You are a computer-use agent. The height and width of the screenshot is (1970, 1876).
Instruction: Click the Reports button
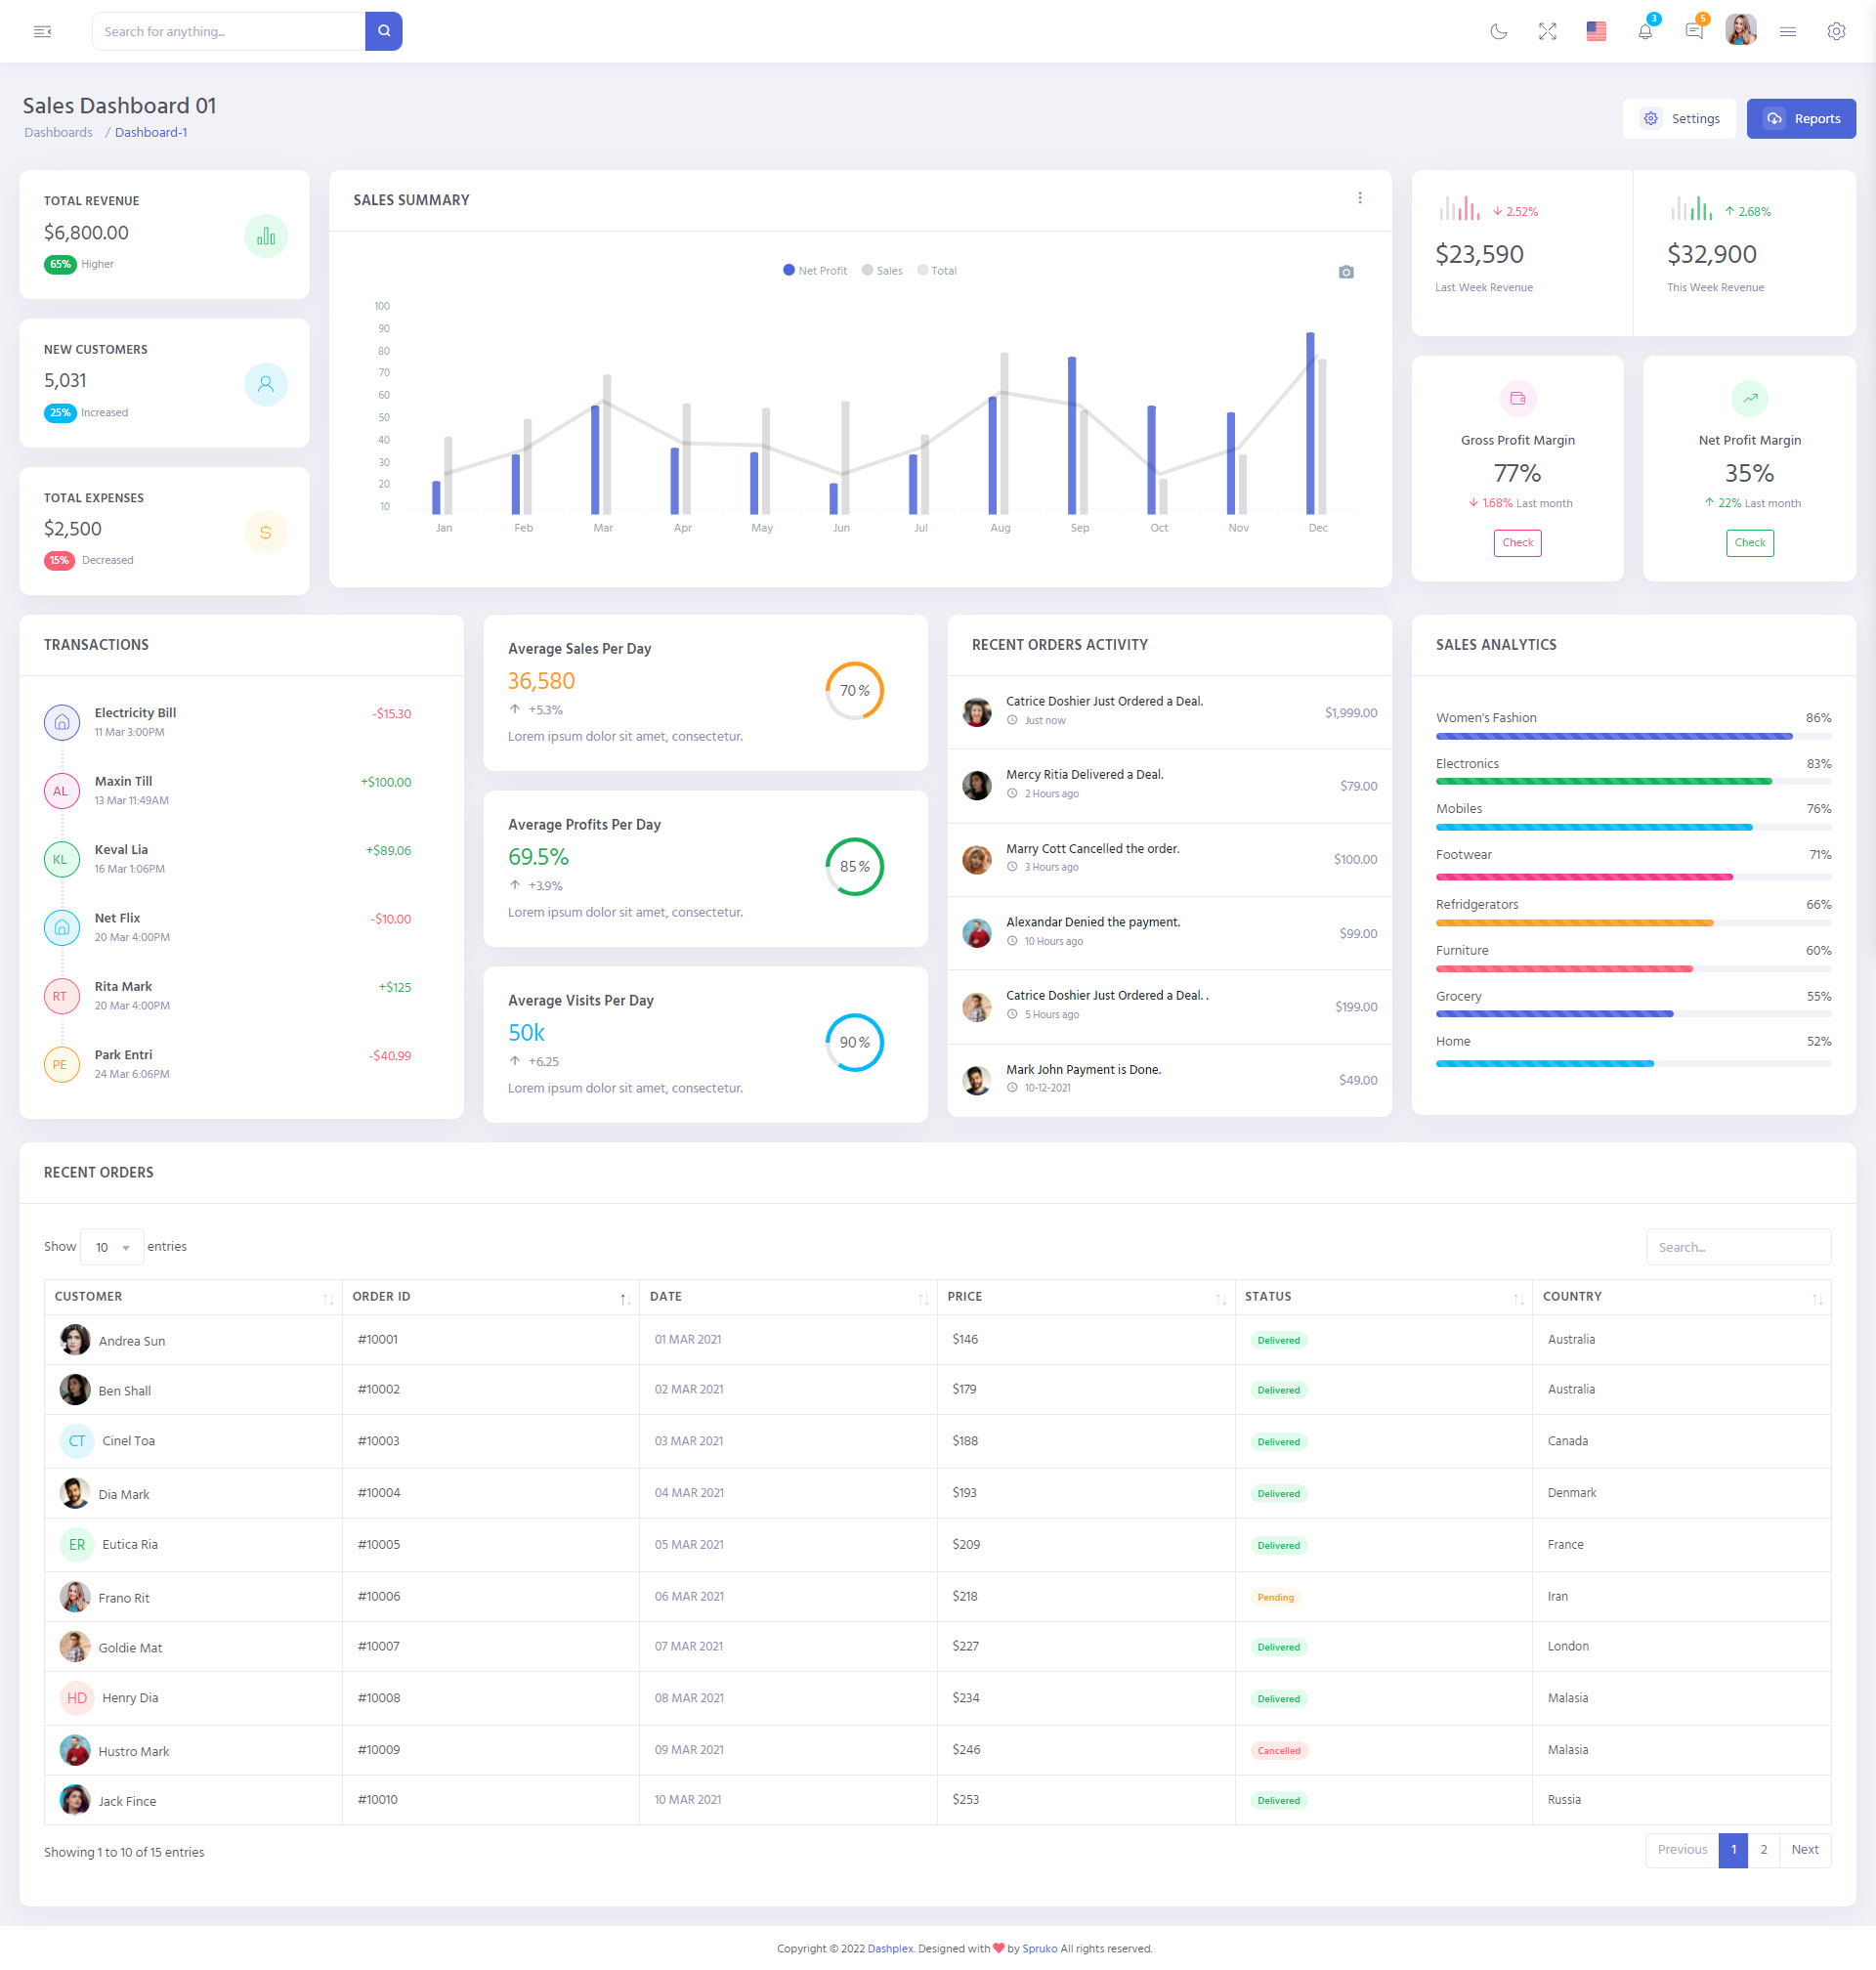(1800, 118)
